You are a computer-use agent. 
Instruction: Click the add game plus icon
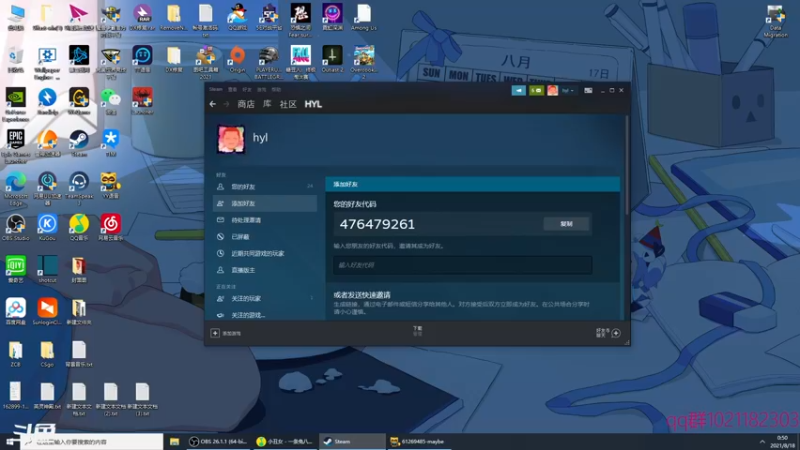(x=215, y=333)
